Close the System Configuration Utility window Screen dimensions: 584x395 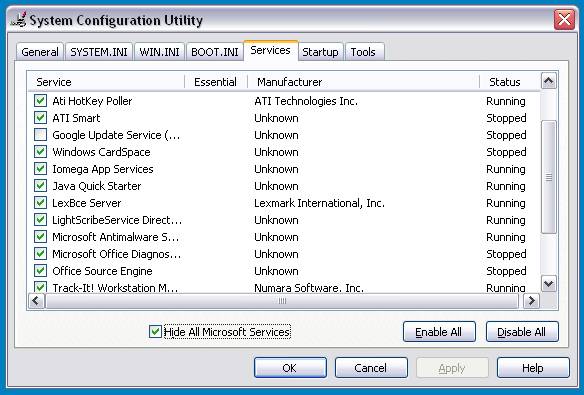click(x=564, y=19)
